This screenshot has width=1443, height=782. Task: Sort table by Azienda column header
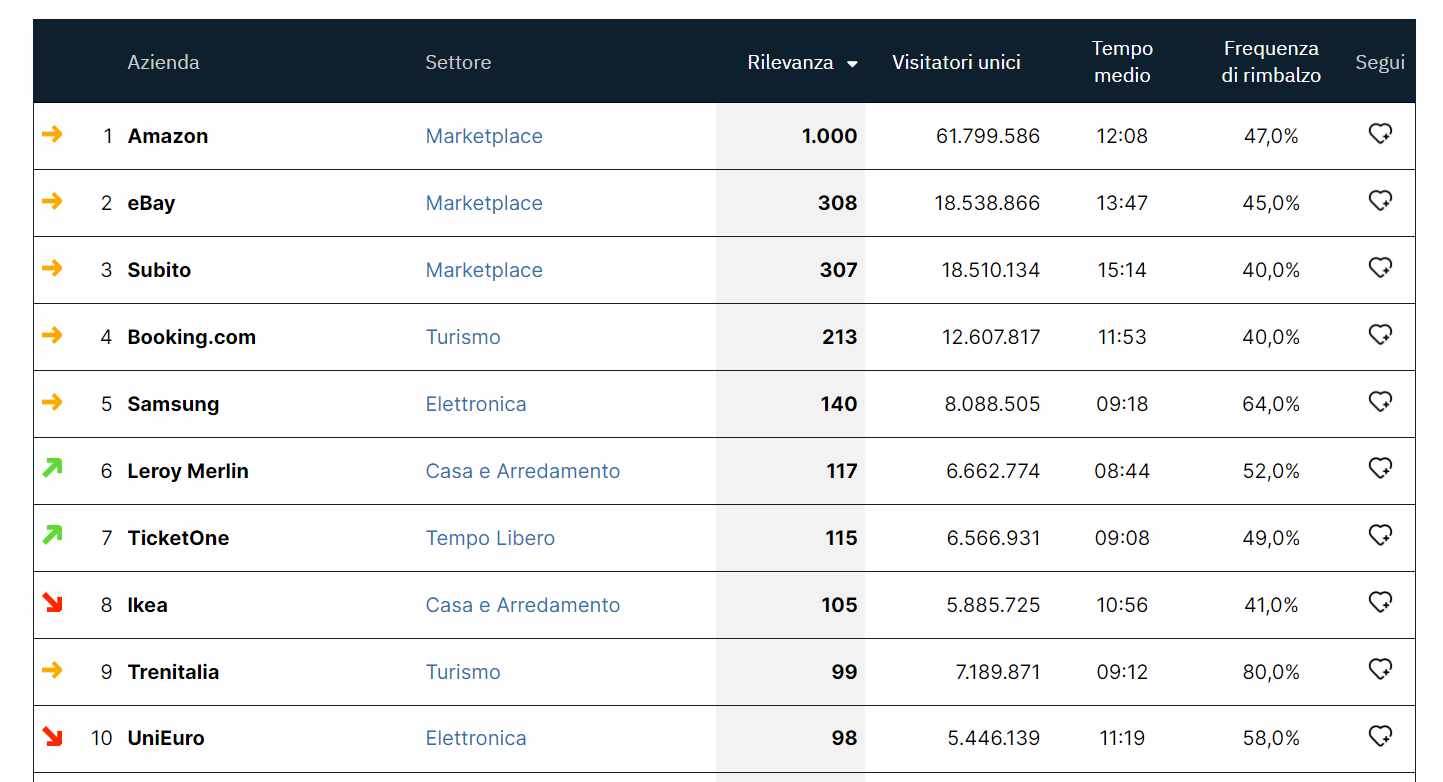tap(163, 62)
